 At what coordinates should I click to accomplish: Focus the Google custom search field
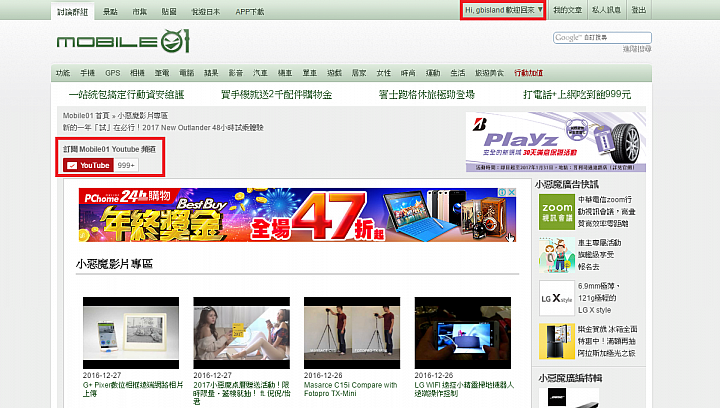point(602,38)
